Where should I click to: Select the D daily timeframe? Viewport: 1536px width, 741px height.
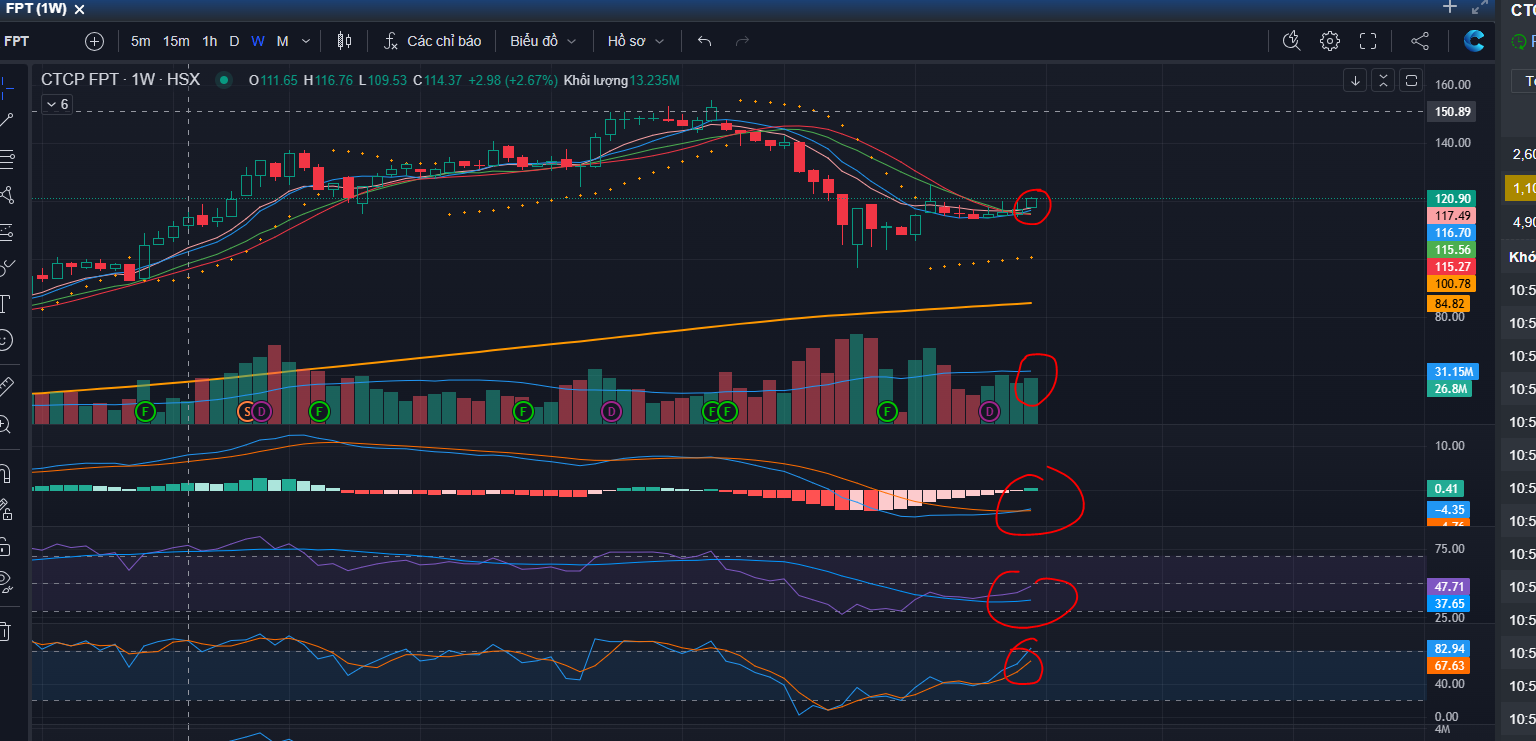click(x=234, y=41)
